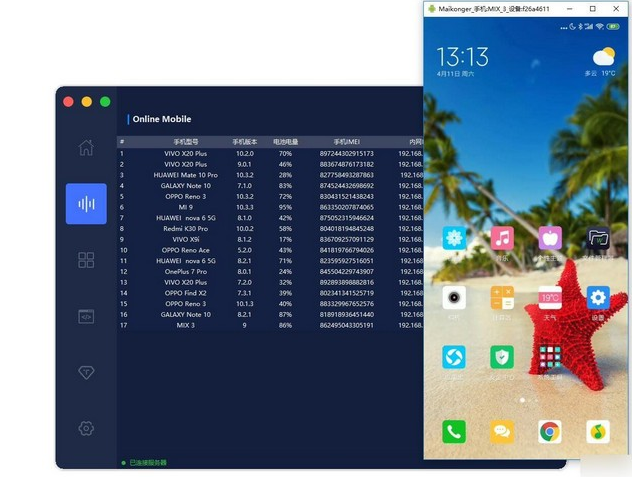Click the red macOS-style close dot
The image size is (632, 477).
69,102
